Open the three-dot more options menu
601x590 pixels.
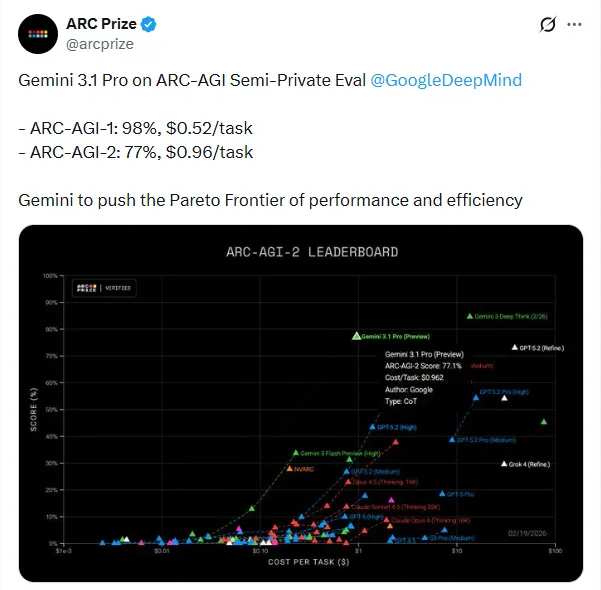click(x=576, y=25)
